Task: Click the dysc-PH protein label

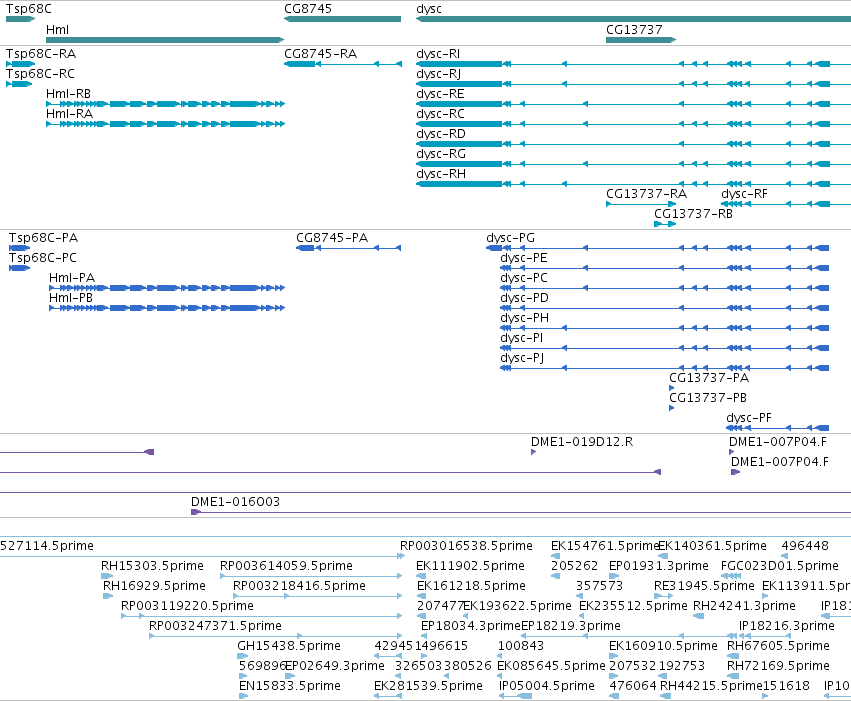Action: [x=524, y=318]
